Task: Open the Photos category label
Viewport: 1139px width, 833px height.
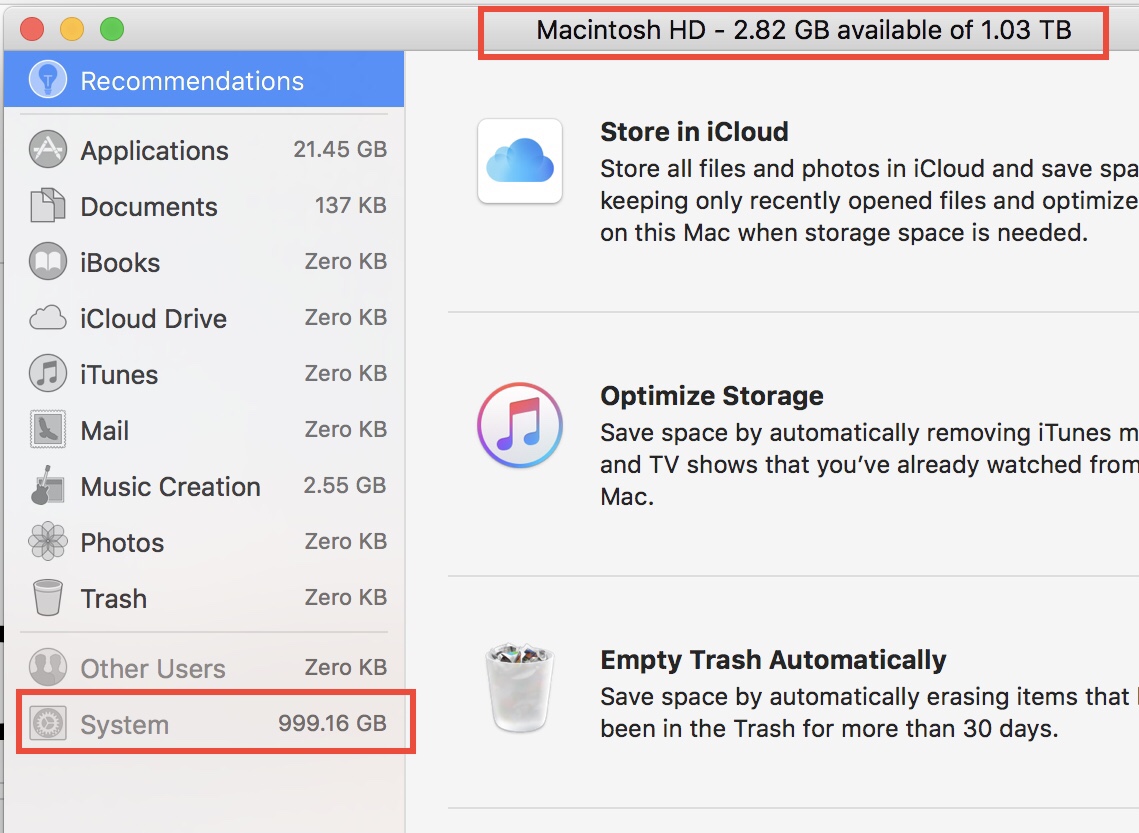Action: (122, 543)
